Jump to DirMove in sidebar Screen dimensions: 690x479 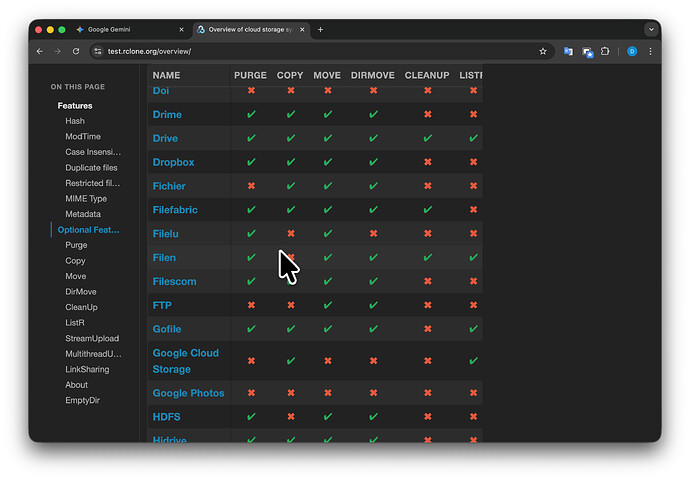coord(81,292)
